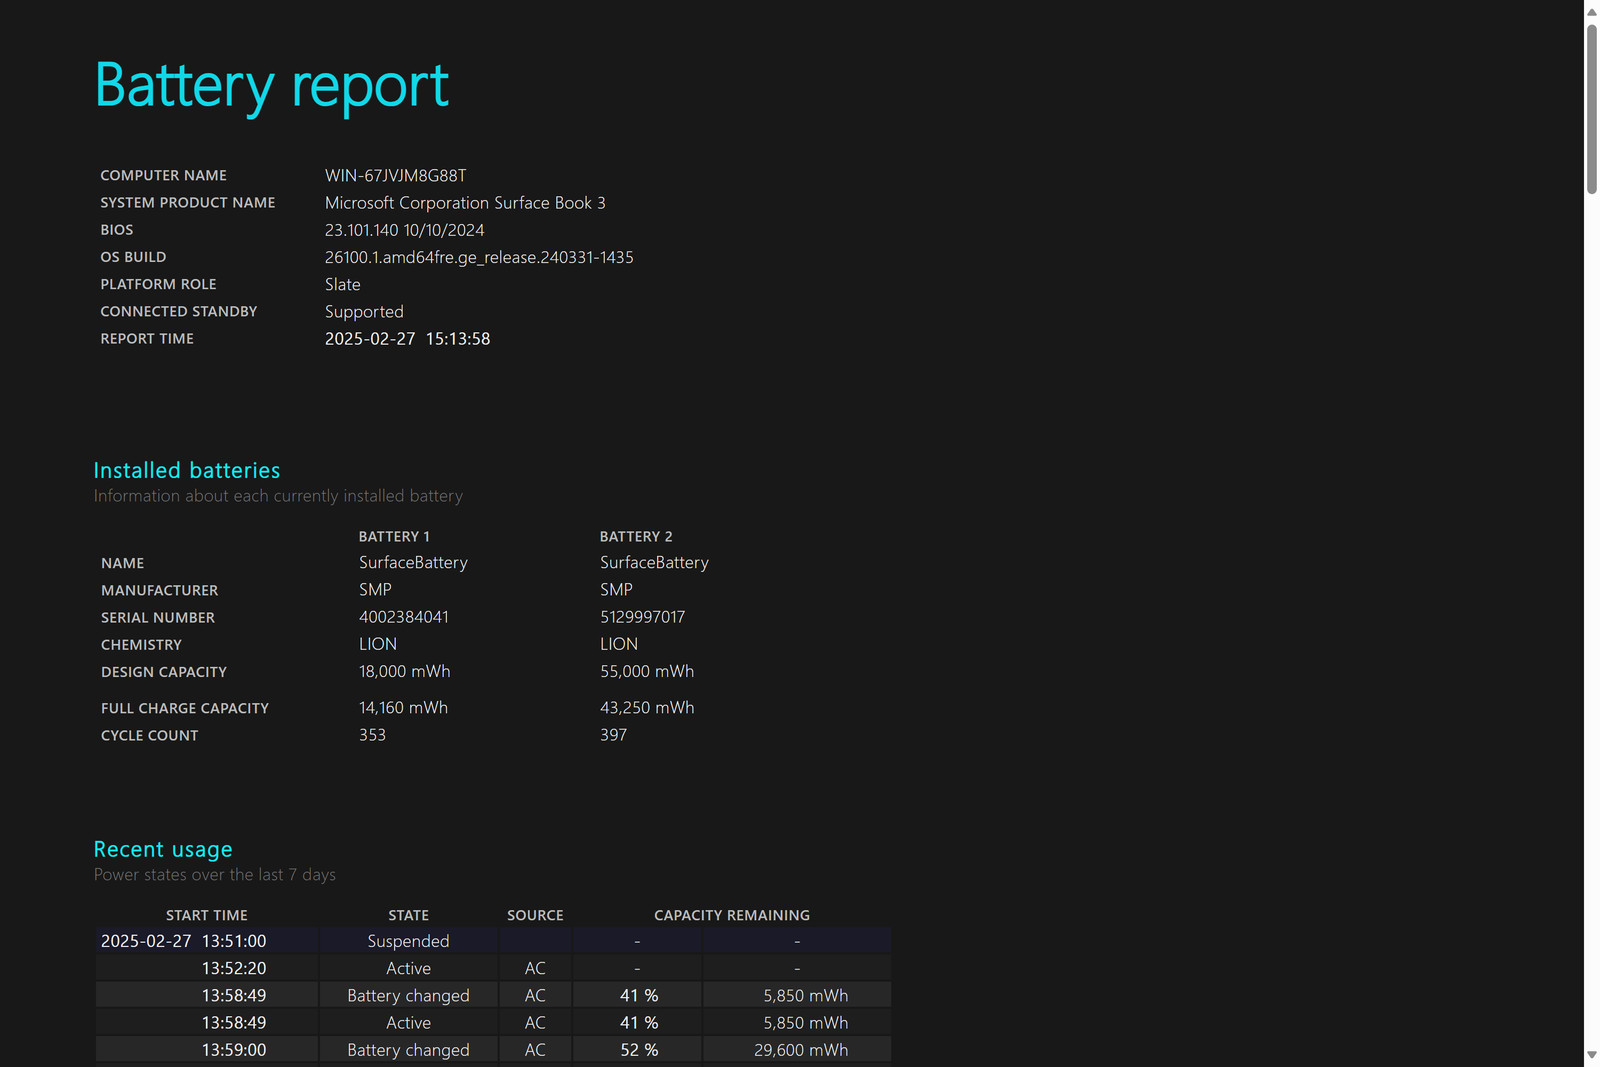Click the CHEMISTRY row label
1600x1067 pixels.
[142, 645]
